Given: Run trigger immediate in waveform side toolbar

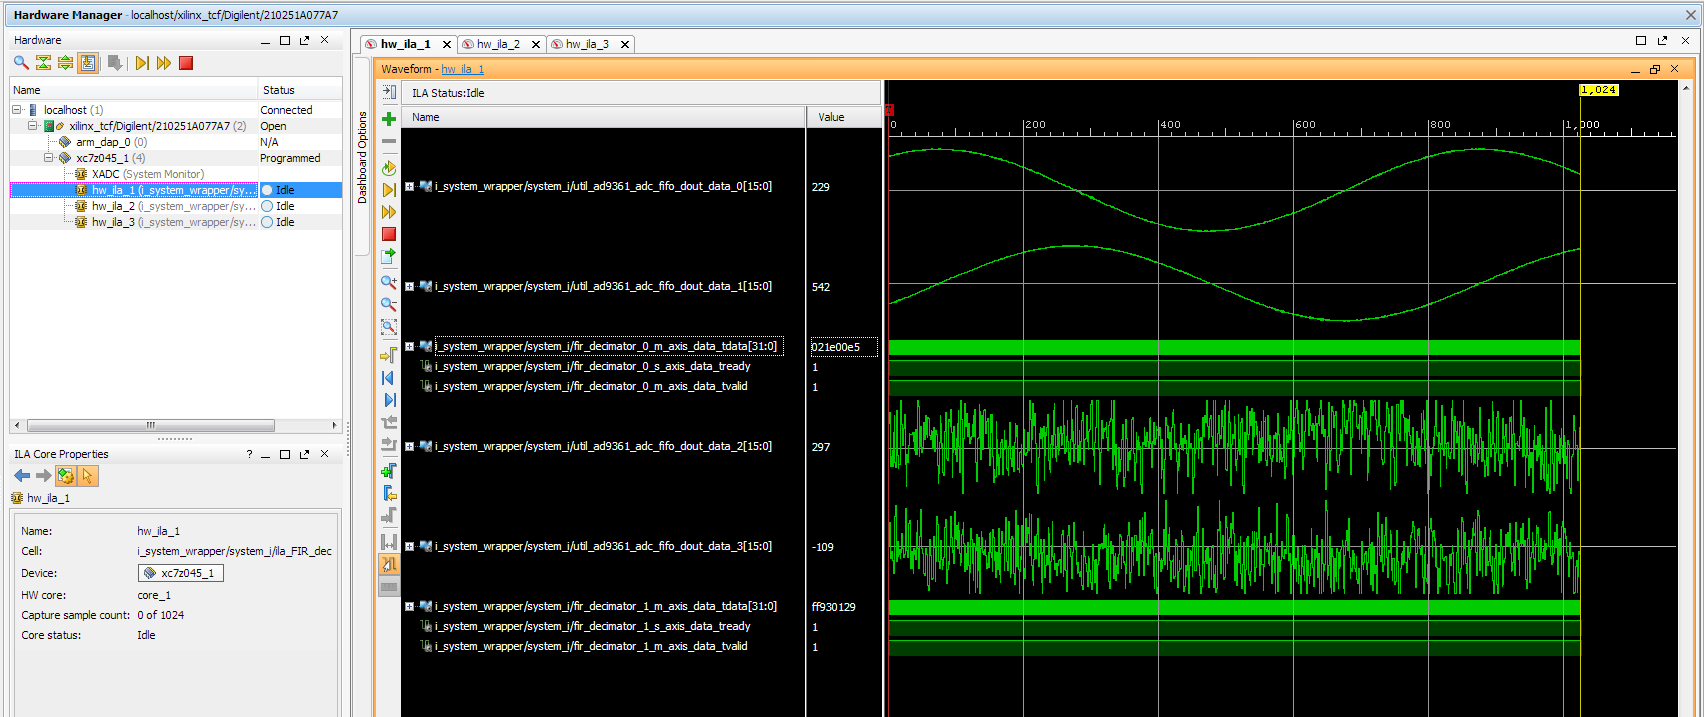Looking at the screenshot, I should pos(389,212).
